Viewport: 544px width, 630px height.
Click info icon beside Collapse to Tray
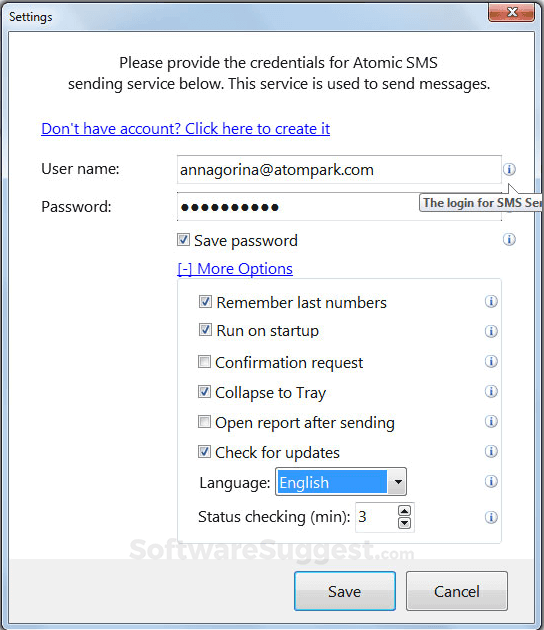tap(491, 391)
